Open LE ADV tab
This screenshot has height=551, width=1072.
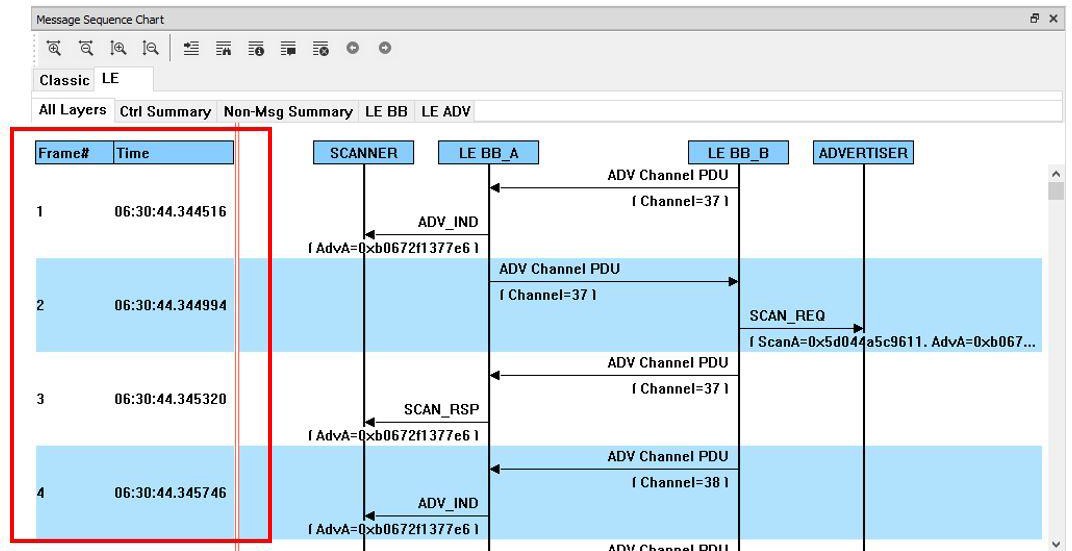[446, 111]
